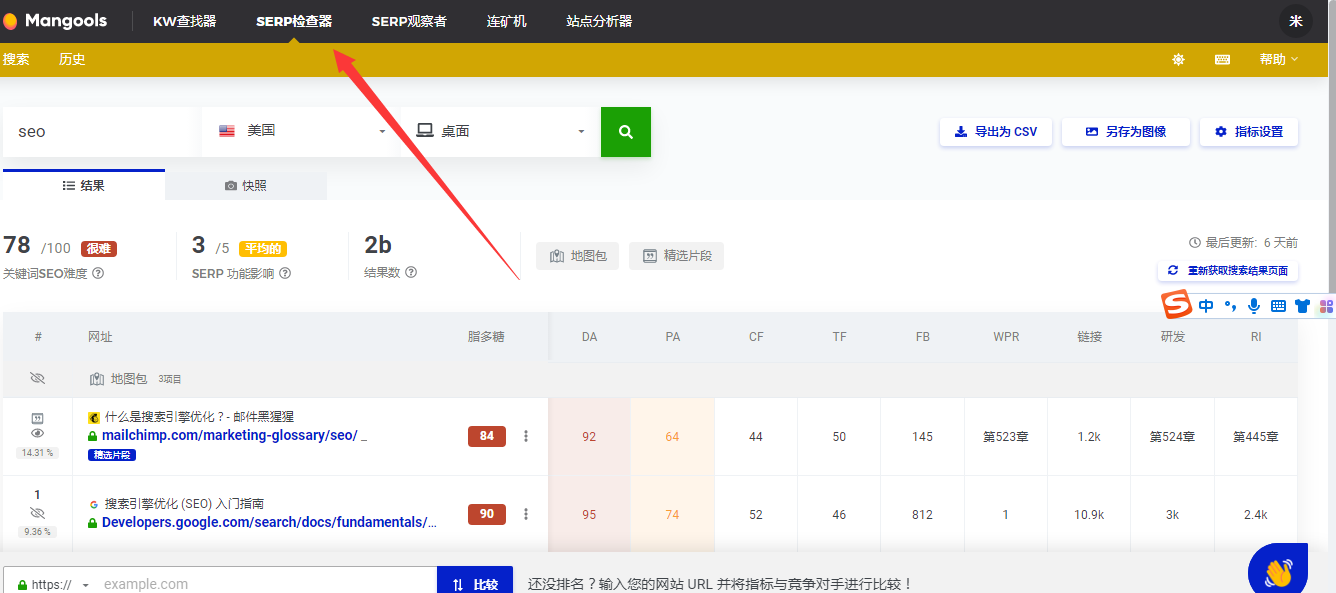Open the 桌面 device dropdown
The image size is (1336, 593).
[x=500, y=131]
